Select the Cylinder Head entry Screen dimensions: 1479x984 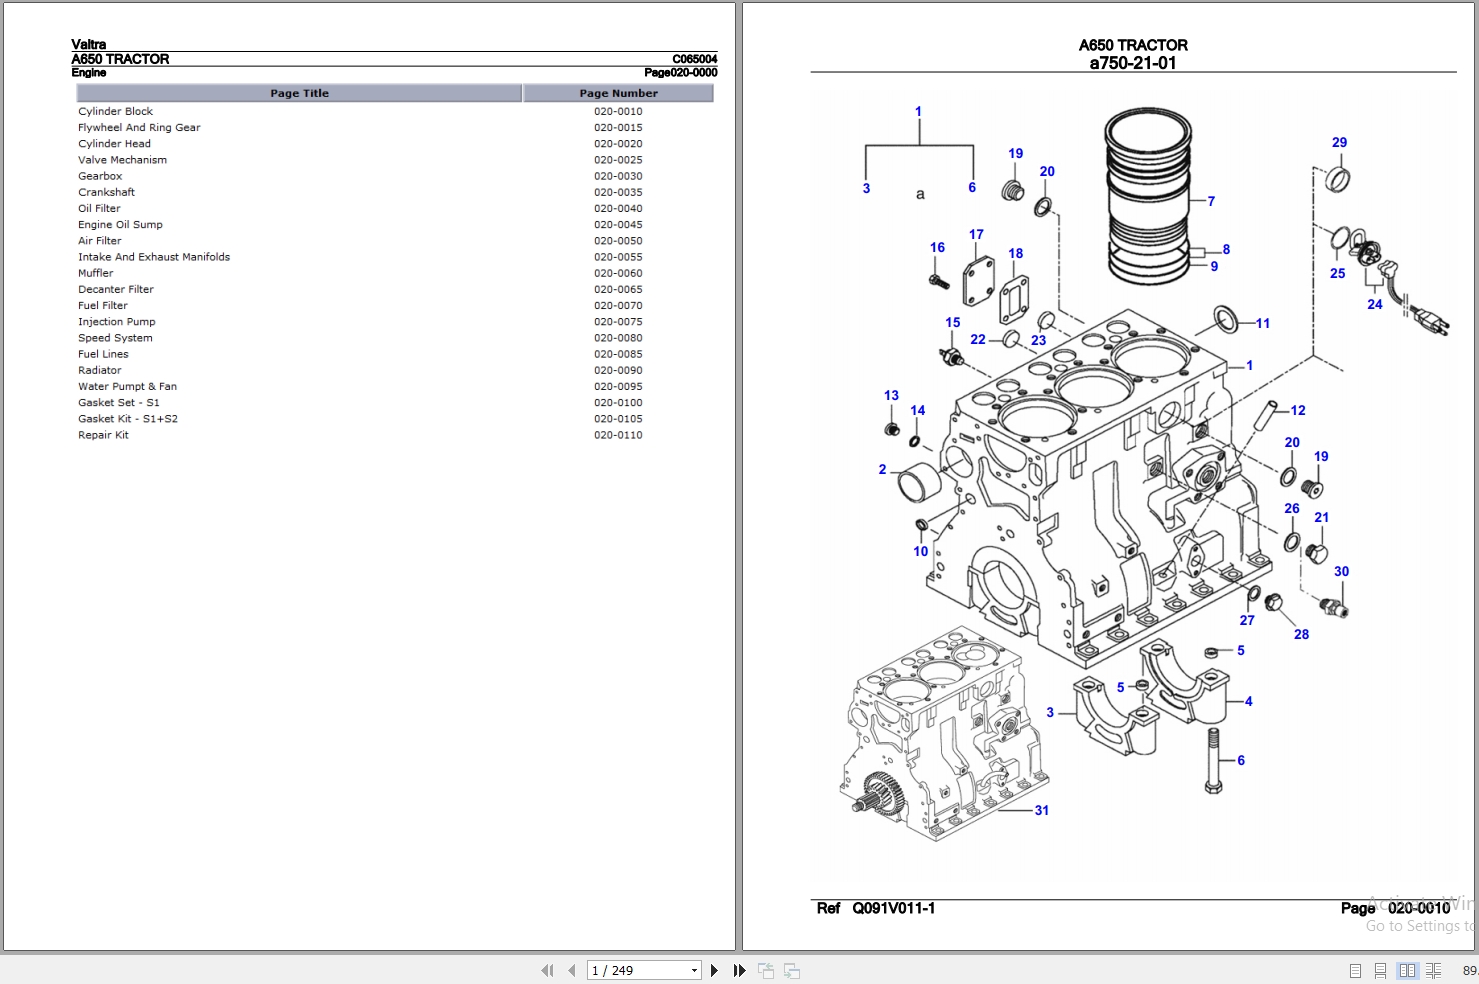(114, 144)
